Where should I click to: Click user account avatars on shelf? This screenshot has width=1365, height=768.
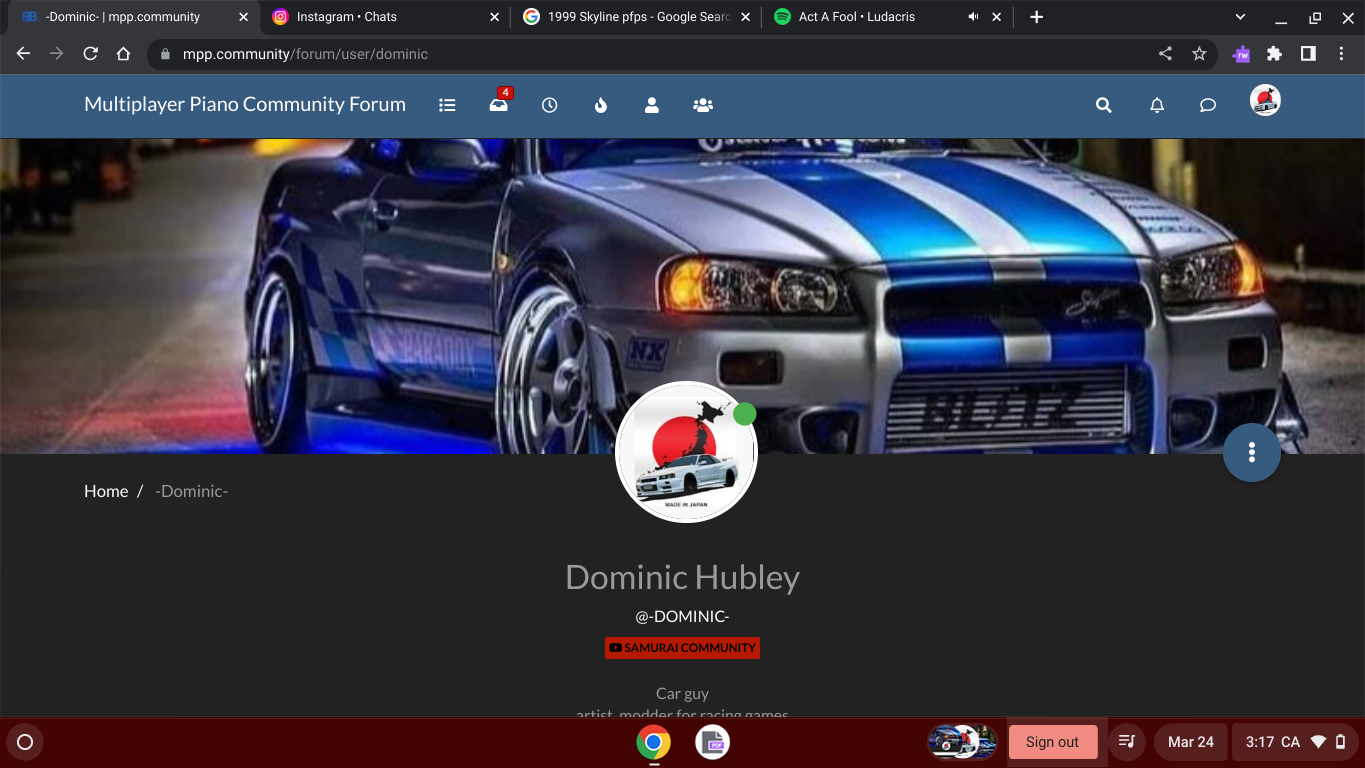pos(963,742)
